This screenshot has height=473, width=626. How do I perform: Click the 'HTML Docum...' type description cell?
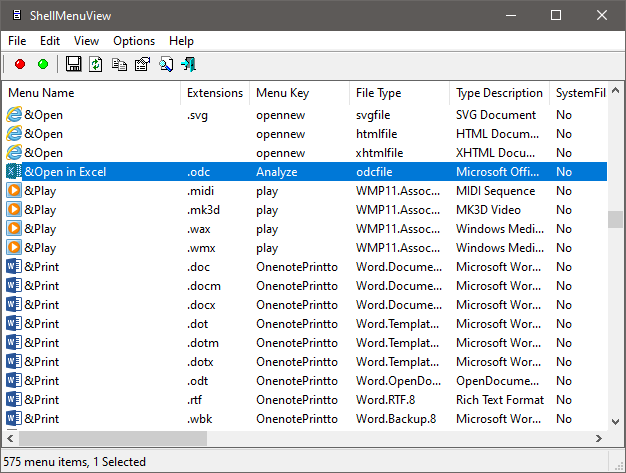[x=497, y=134]
